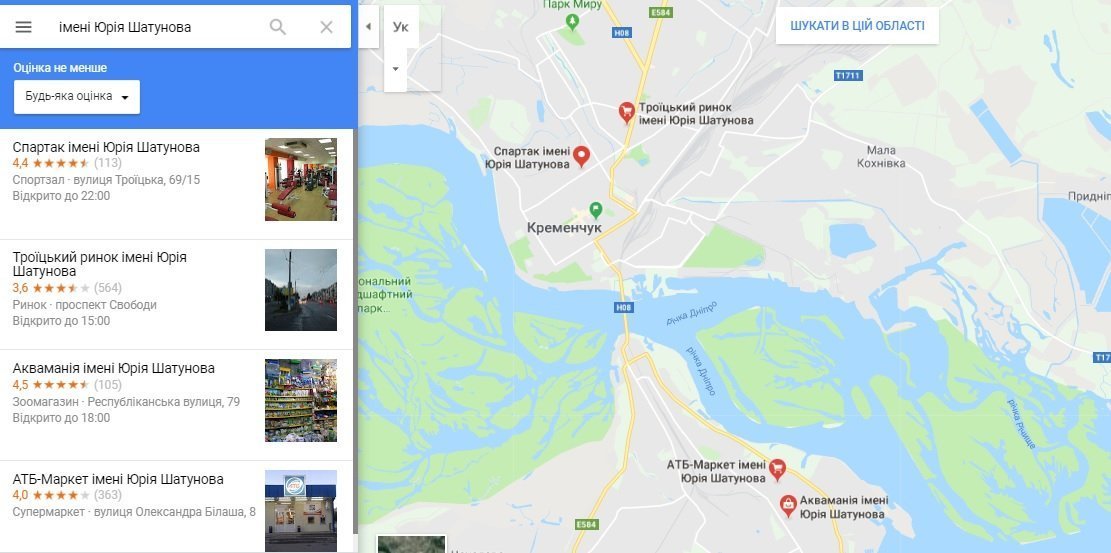Screen dimensions: 1111x553
Task: Open 'Троїцький ринок імені Юрія Шатунова' listing
Action: 176,295
